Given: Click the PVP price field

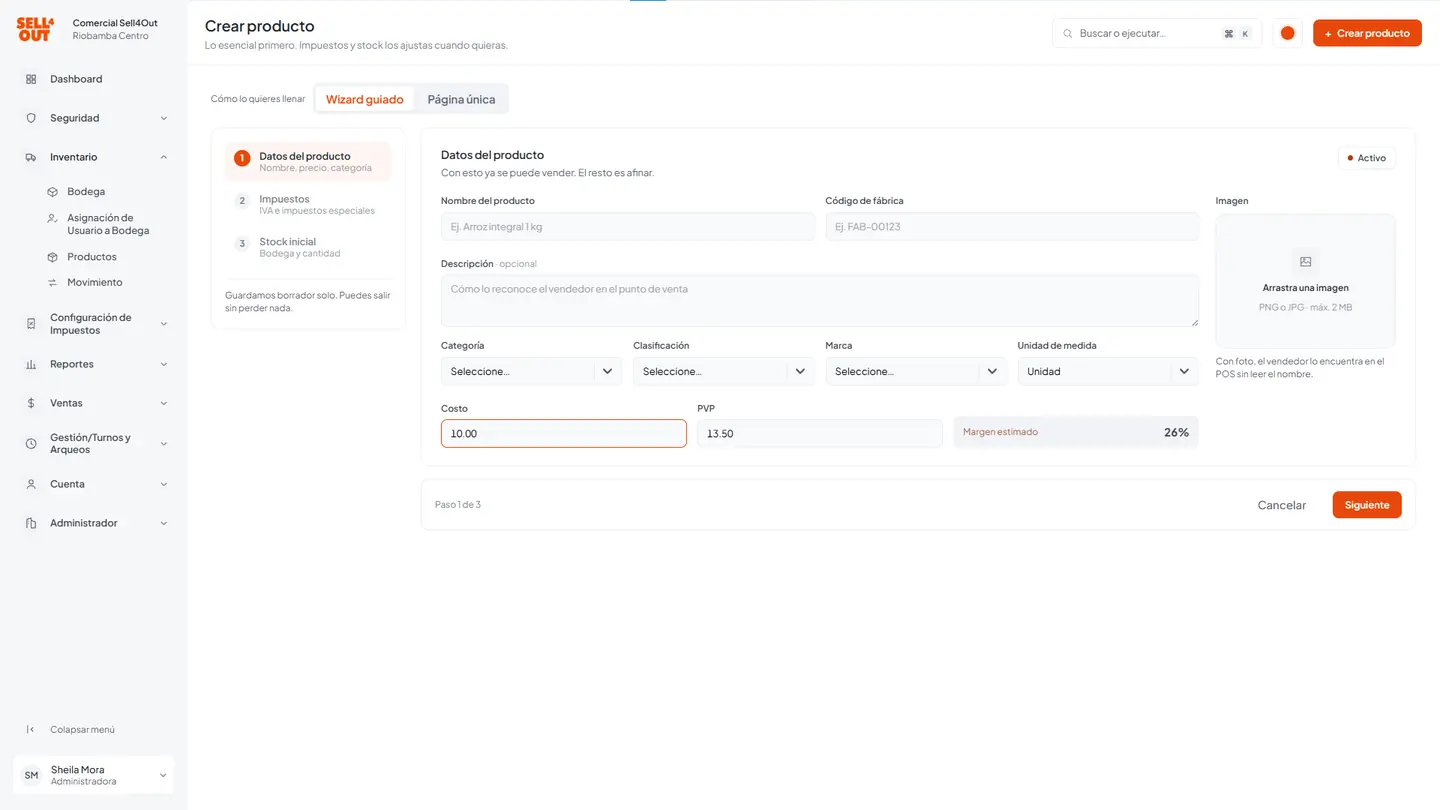Looking at the screenshot, I should [820, 434].
